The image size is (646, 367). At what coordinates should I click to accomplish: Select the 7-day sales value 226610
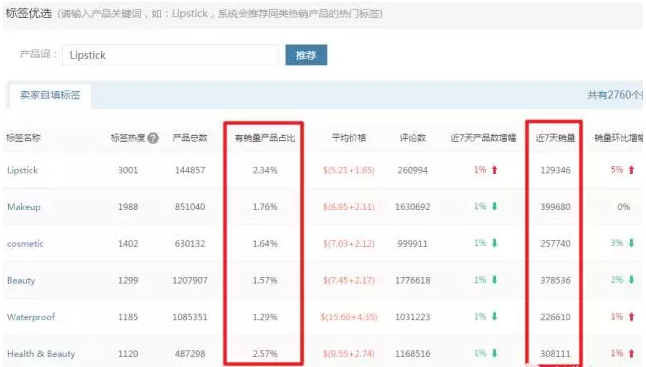555,317
